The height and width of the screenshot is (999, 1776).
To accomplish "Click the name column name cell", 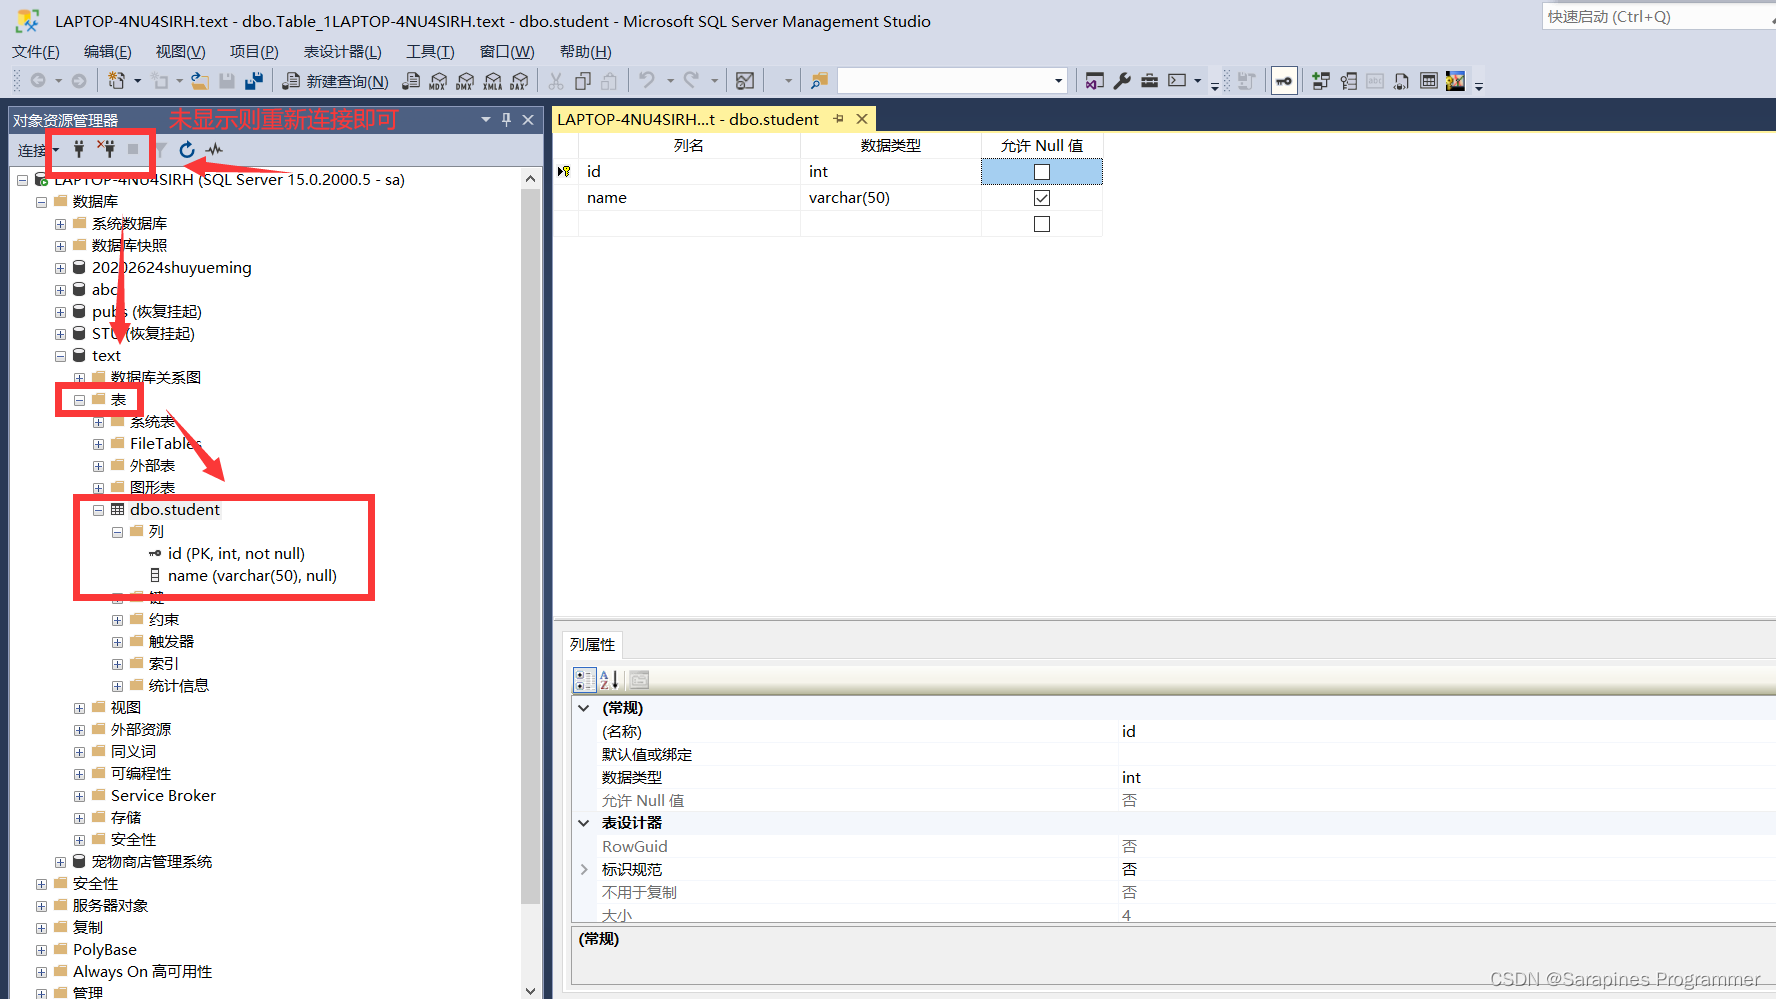I will (x=689, y=198).
